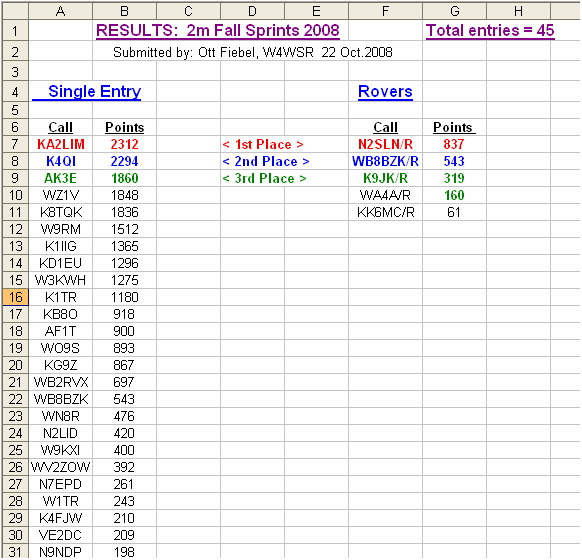
Task: Click the 3rd Place label cell
Action: click(x=265, y=178)
